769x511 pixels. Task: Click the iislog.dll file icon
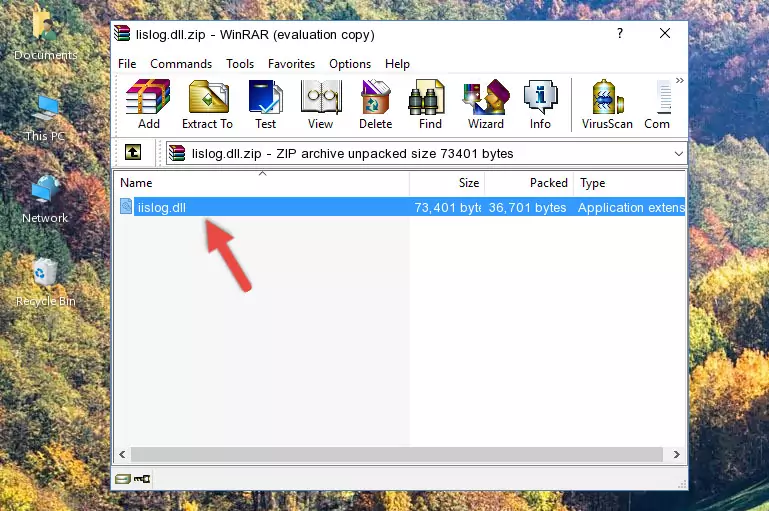[x=126, y=206]
